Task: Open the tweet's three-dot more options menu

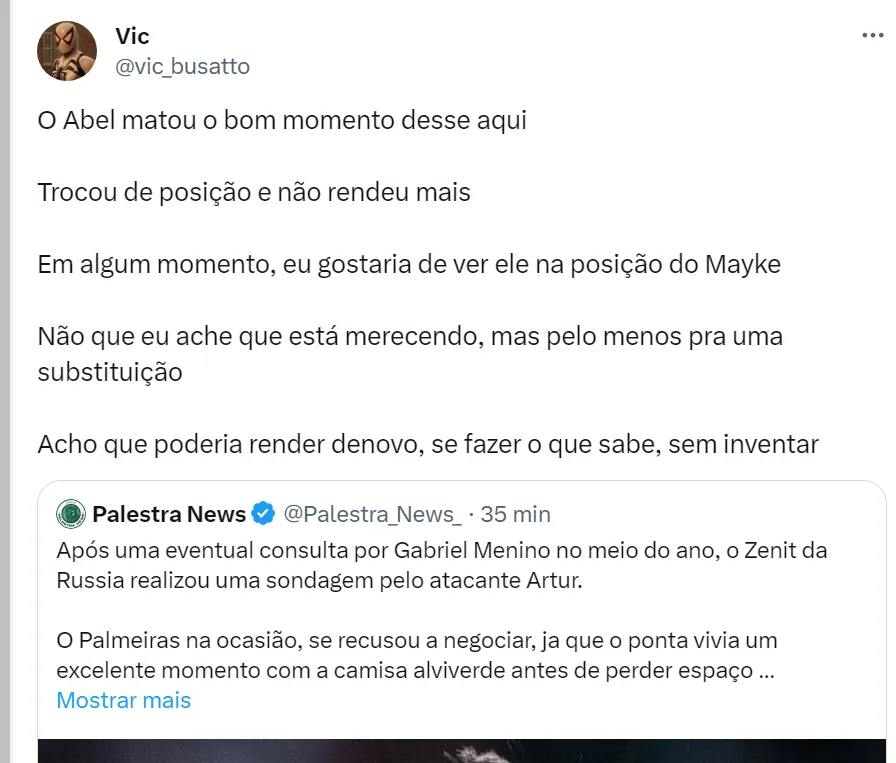Action: coord(872,36)
